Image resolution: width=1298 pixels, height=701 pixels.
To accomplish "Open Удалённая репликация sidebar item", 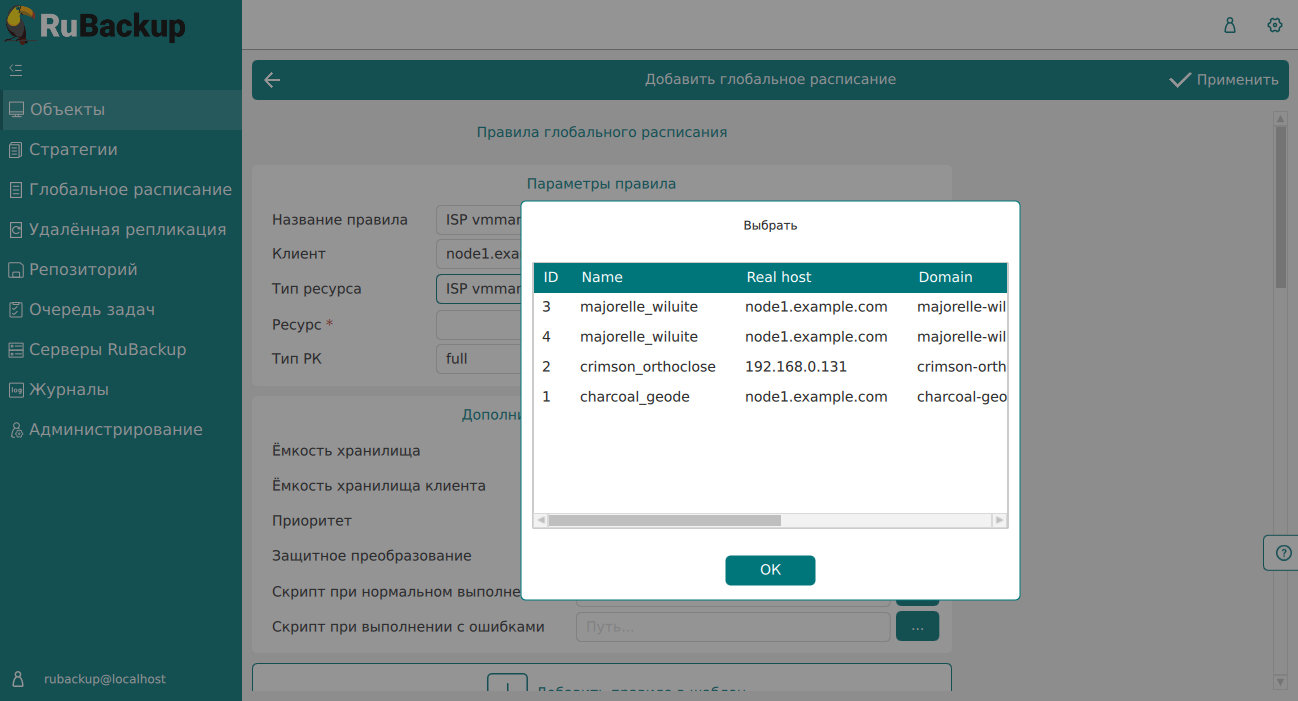I will (127, 230).
